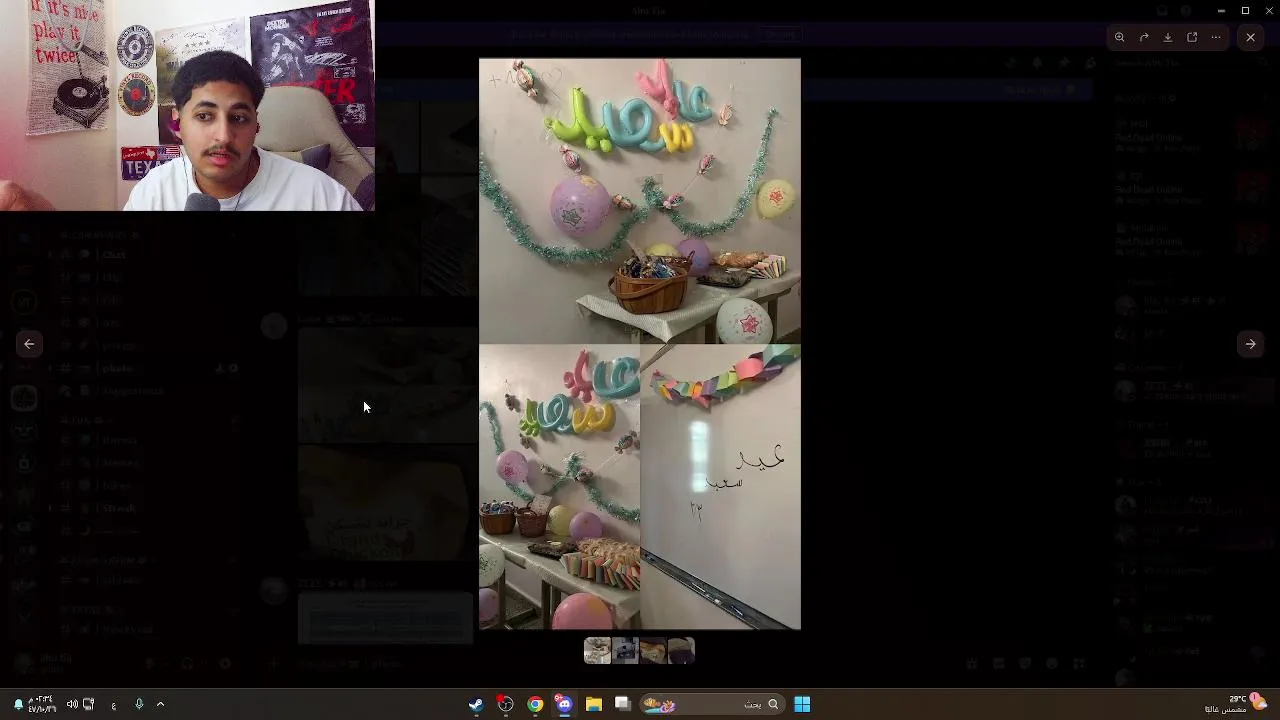Open the taskbar clock and date
The image size is (1280, 720).
(41, 704)
